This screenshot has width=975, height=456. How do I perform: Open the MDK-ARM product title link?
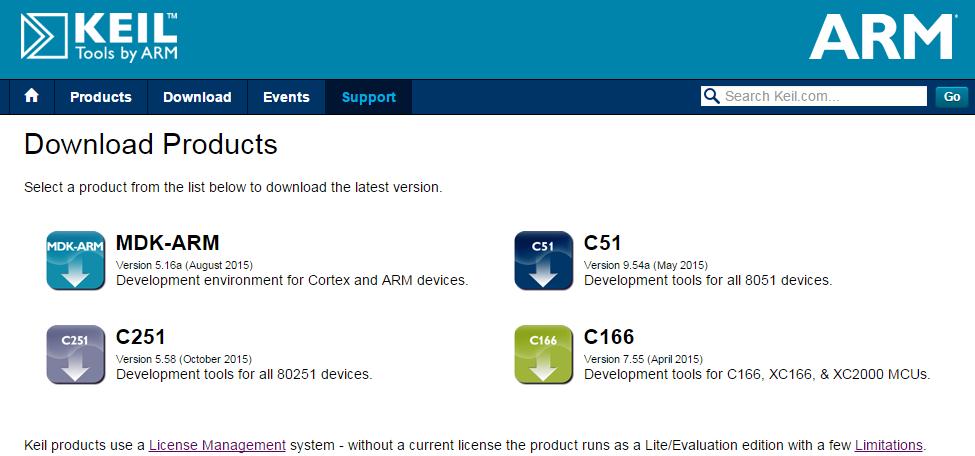click(x=167, y=243)
